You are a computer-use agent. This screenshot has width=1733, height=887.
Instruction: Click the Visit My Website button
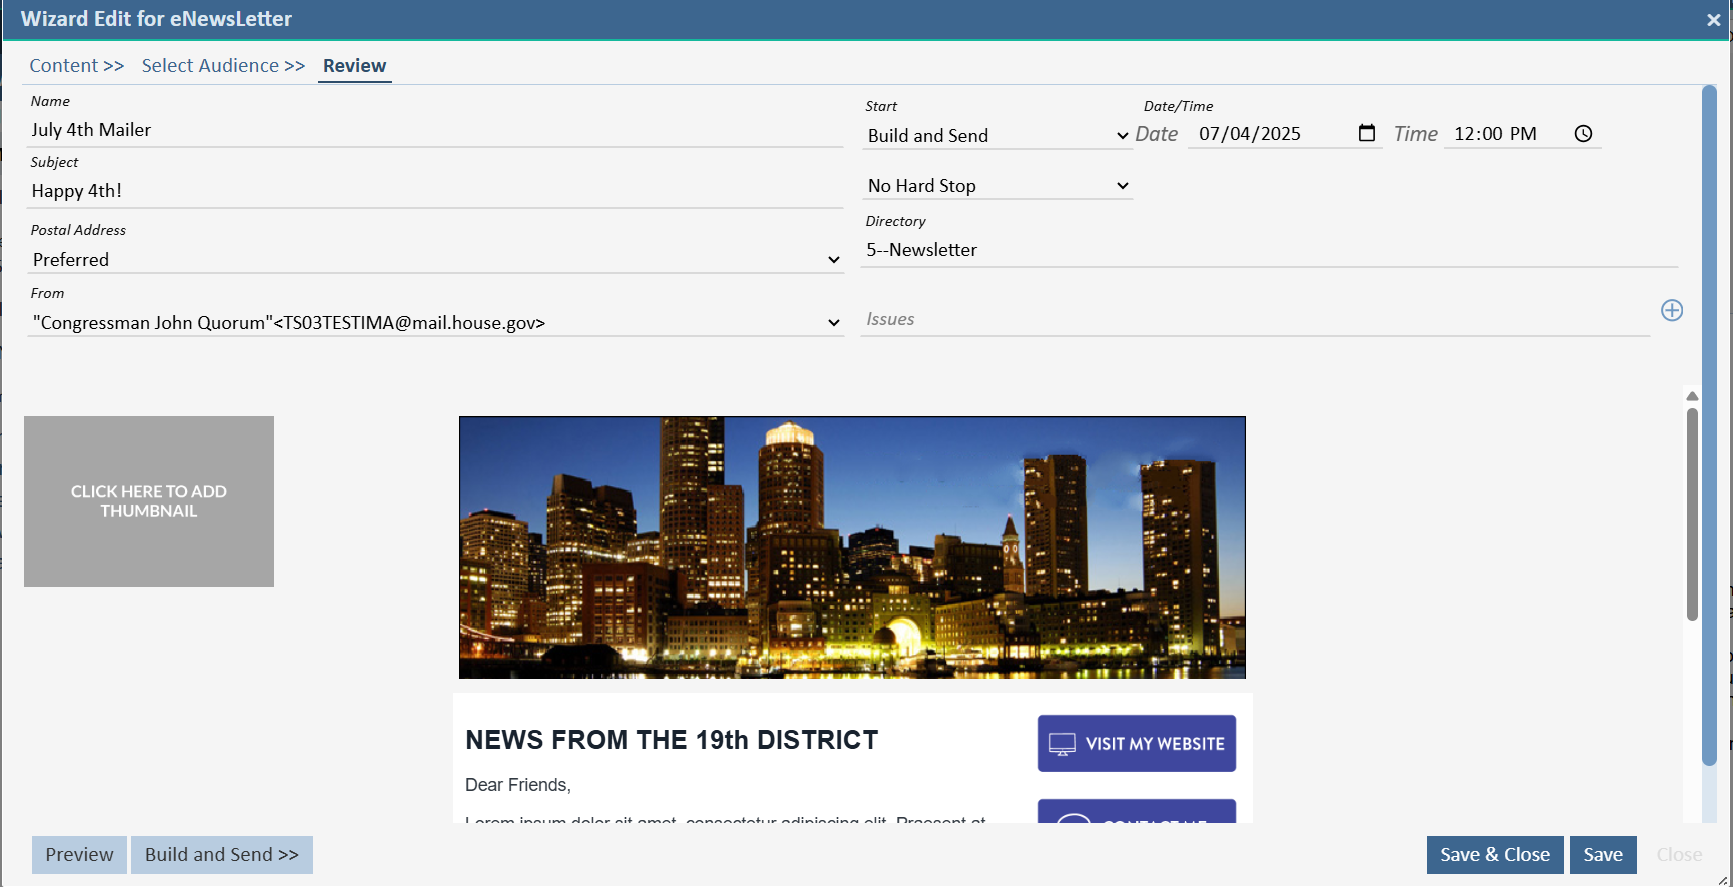[1137, 744]
